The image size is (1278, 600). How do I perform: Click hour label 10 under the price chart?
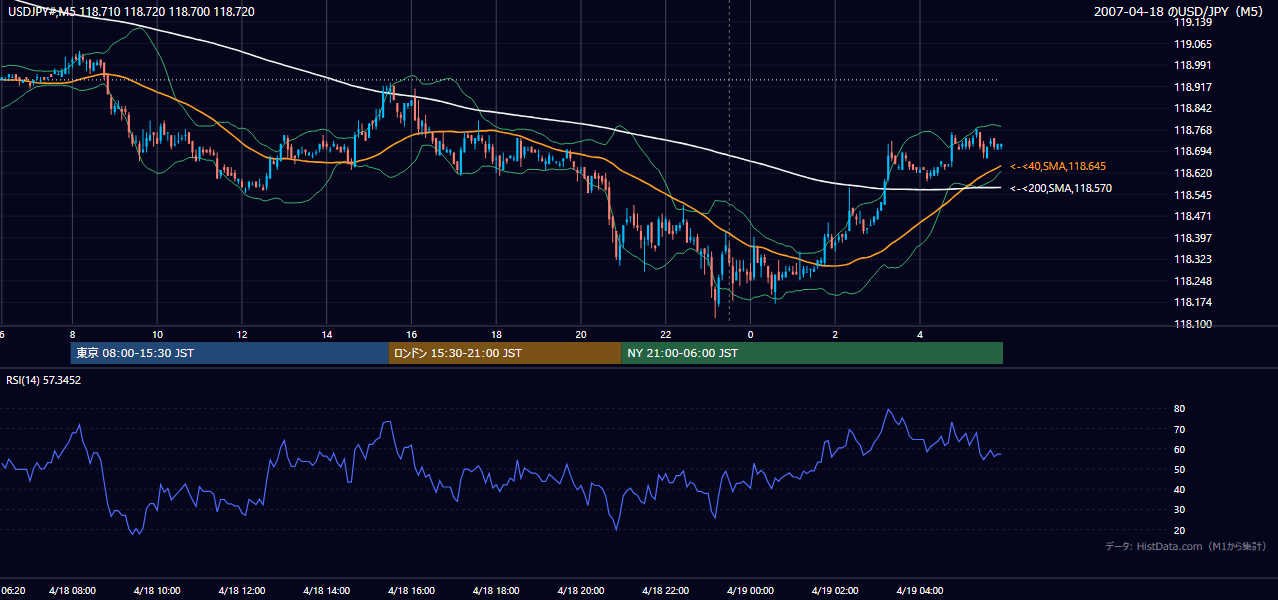click(x=158, y=334)
